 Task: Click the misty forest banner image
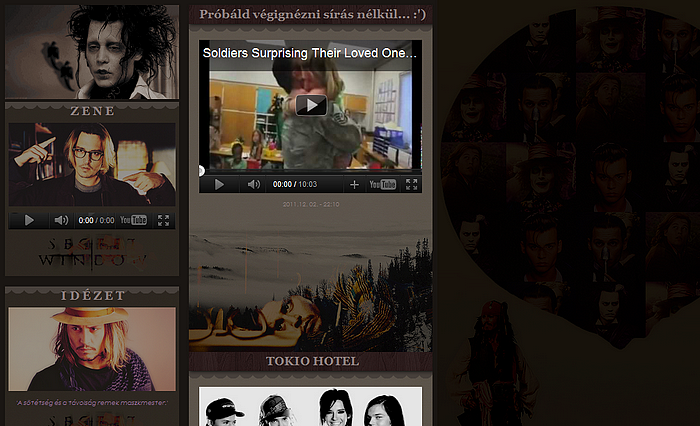311,284
